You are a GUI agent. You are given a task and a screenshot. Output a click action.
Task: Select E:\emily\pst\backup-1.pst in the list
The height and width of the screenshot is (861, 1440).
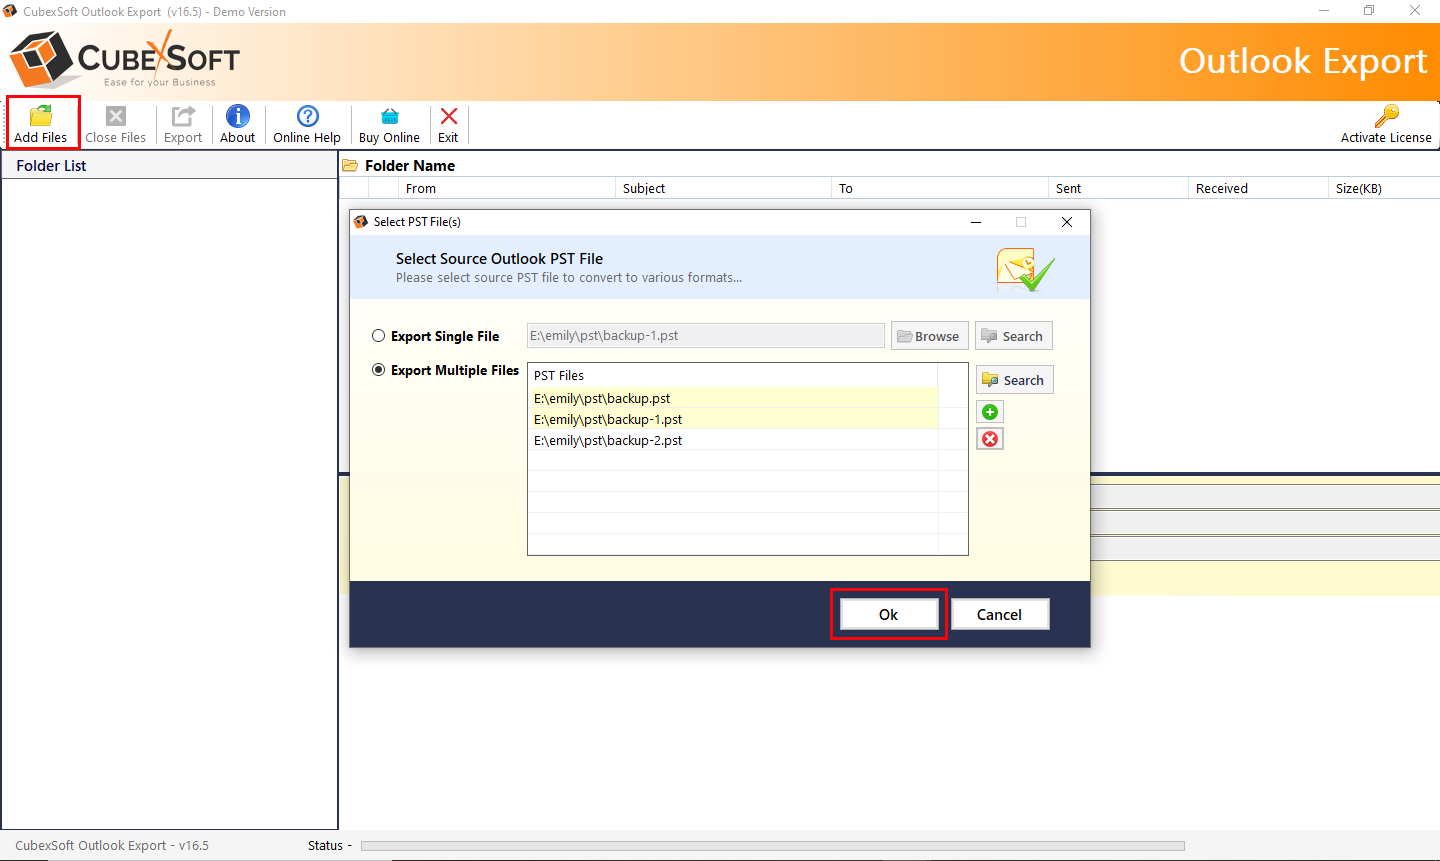[733, 419]
